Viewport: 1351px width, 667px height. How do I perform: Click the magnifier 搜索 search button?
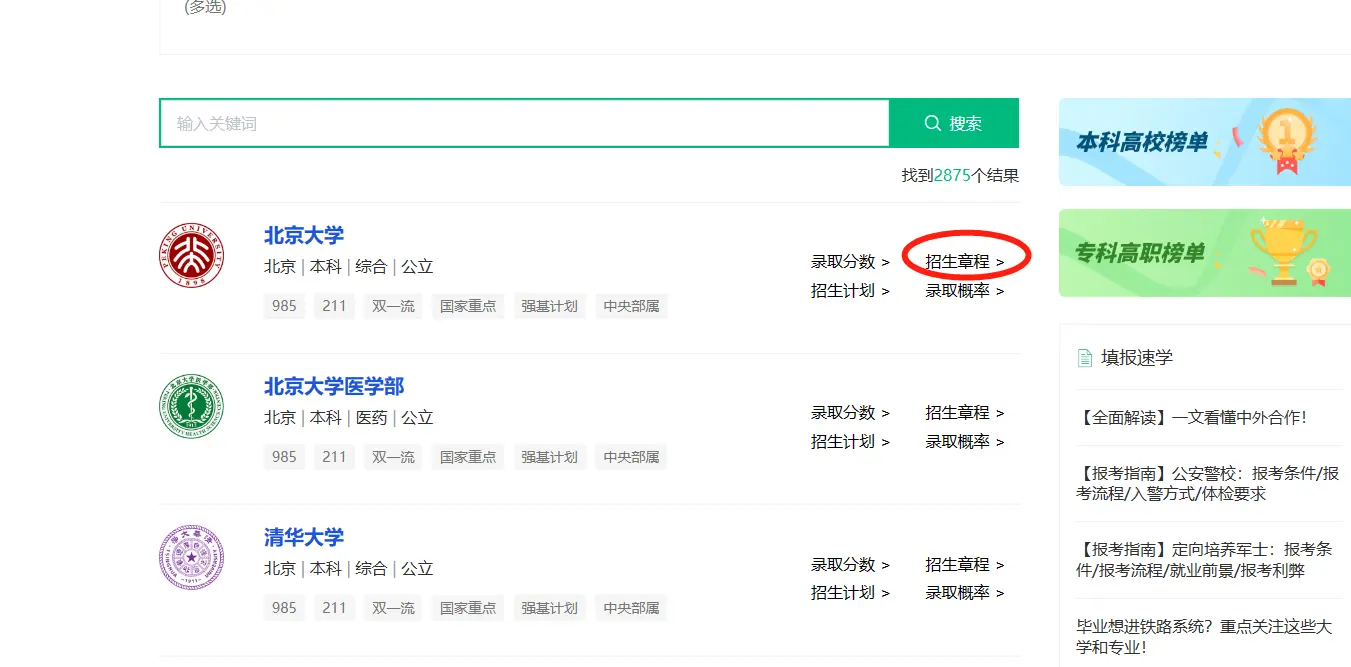tap(953, 123)
